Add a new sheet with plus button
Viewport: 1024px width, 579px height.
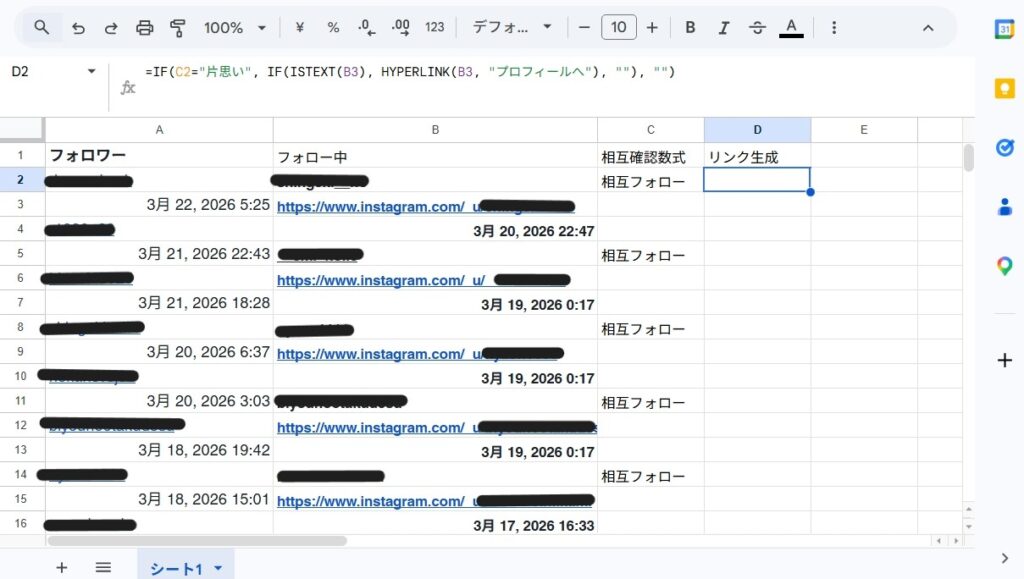62,567
